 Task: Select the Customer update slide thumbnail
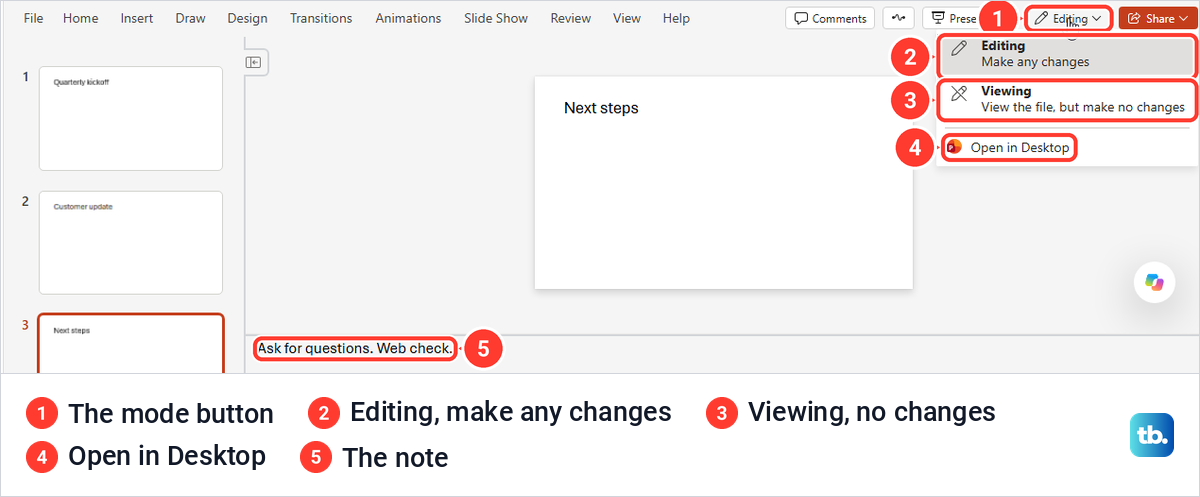click(131, 243)
